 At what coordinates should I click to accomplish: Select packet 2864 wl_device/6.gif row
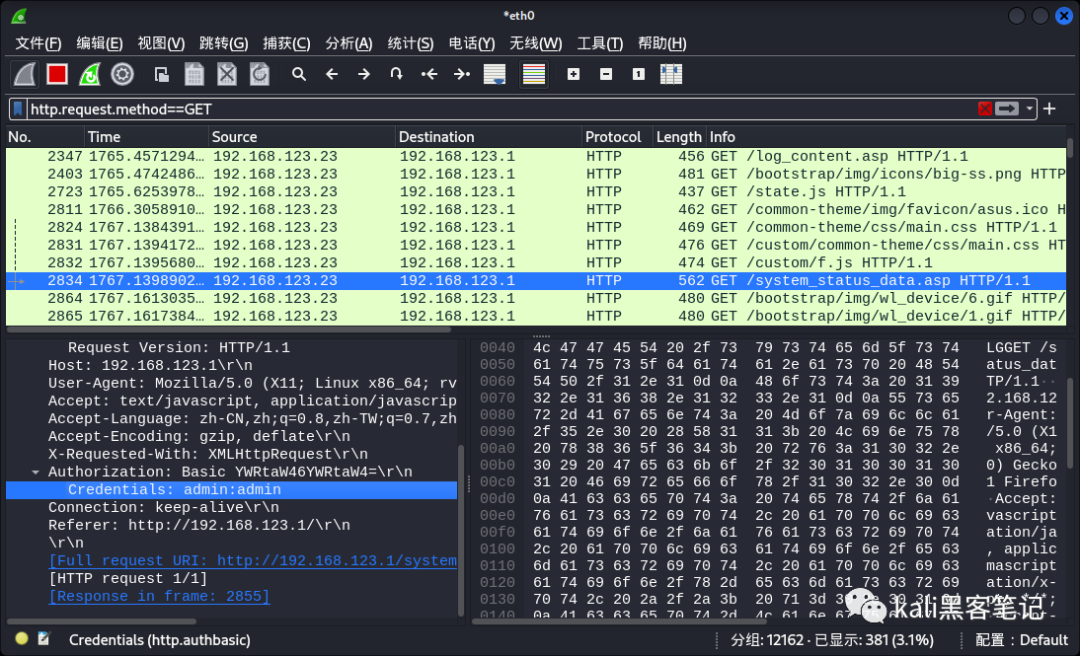pyautogui.click(x=536, y=299)
